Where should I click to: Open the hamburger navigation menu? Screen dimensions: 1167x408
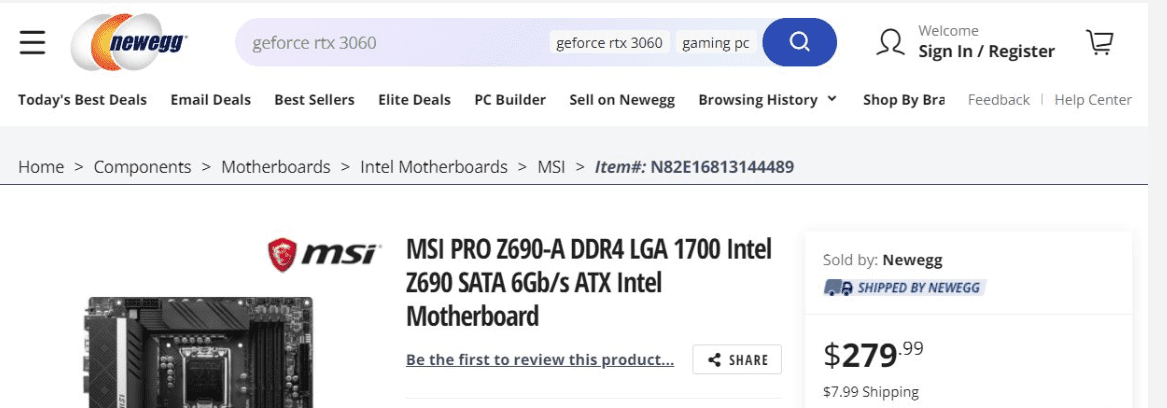click(x=32, y=42)
